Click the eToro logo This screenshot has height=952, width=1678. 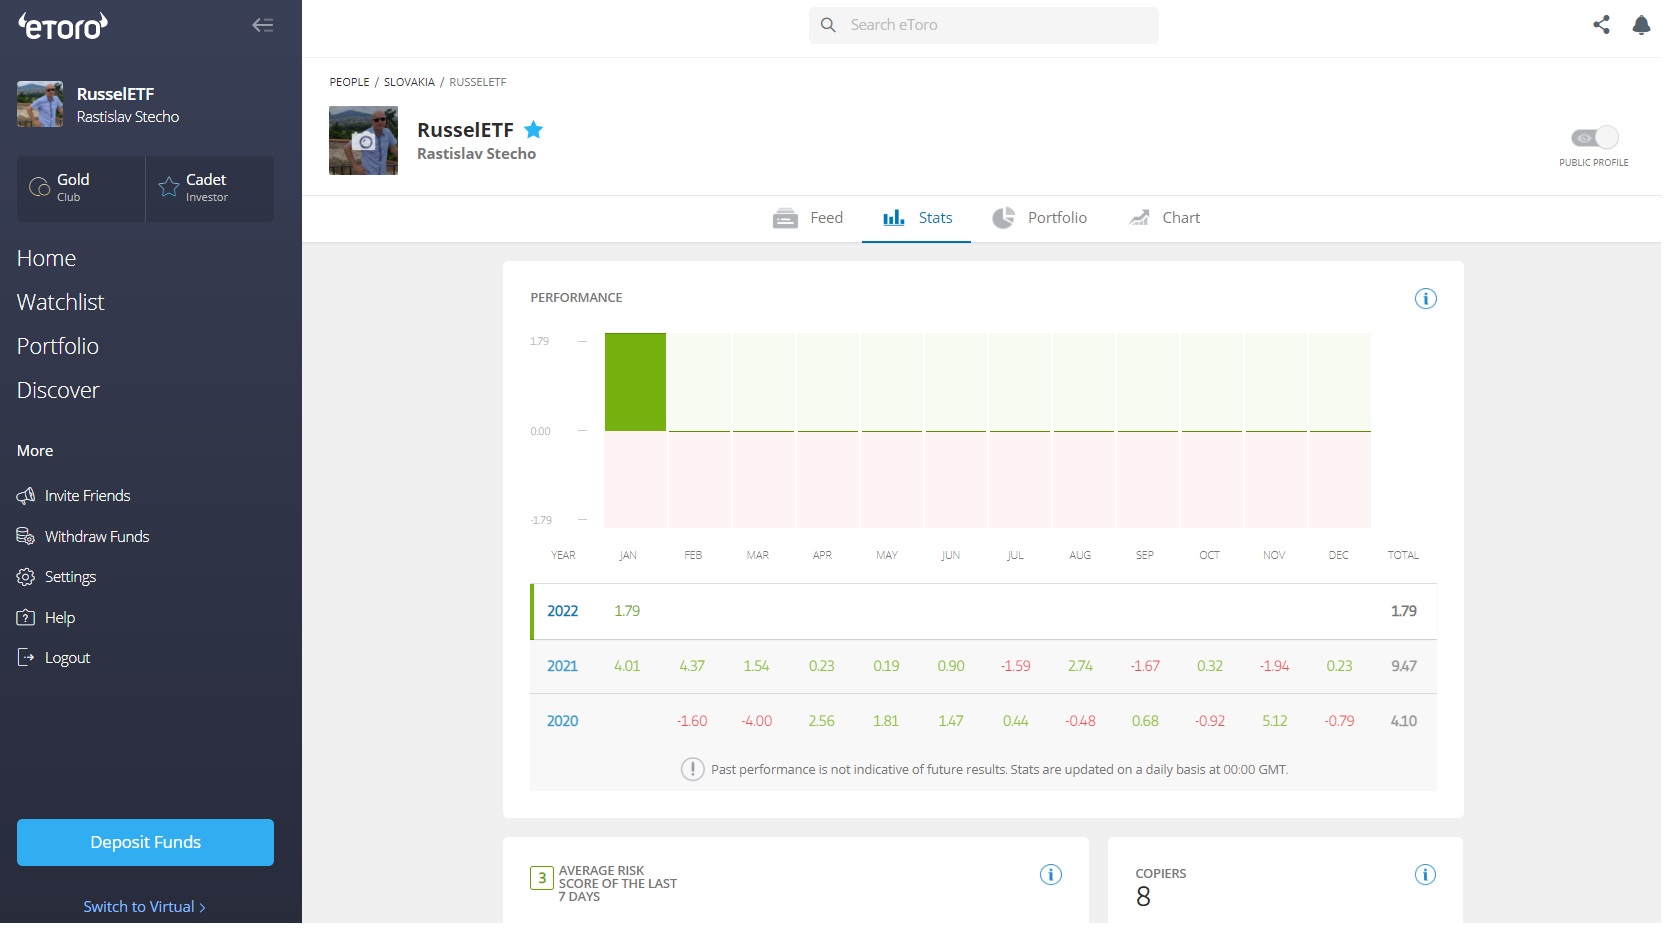tap(62, 26)
